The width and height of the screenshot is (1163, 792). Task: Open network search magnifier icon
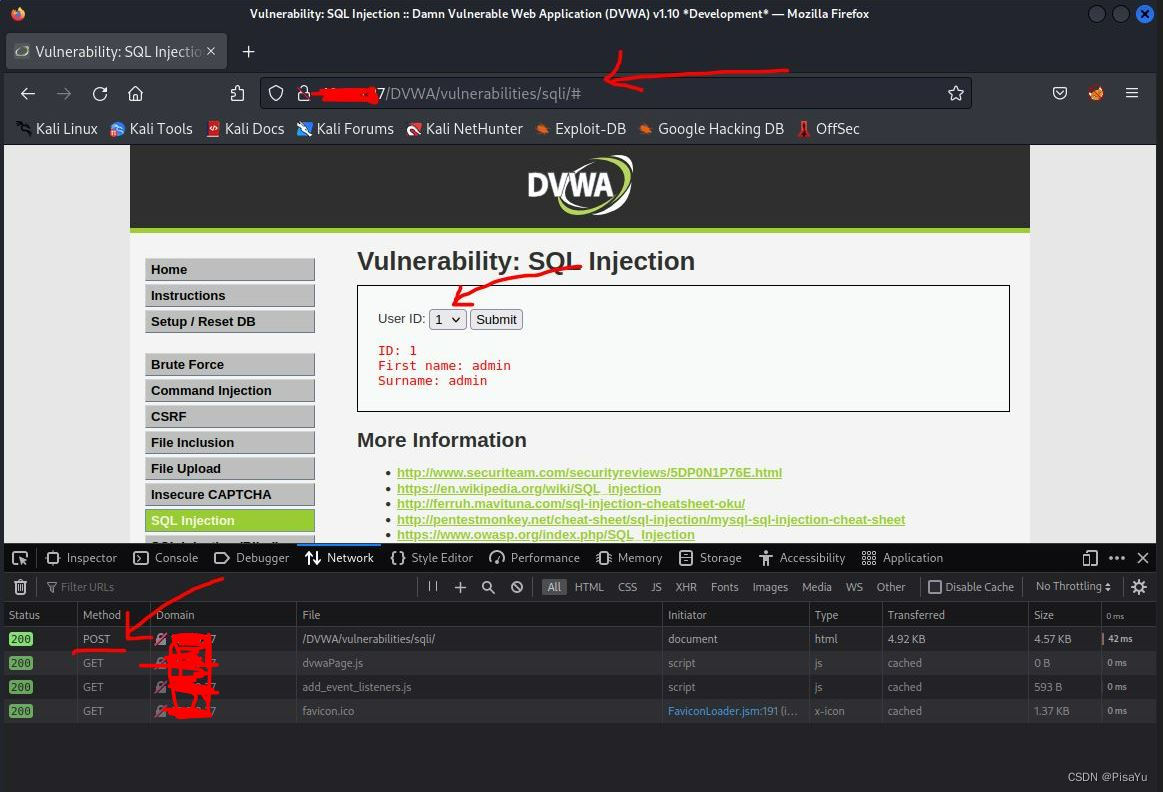pos(488,587)
